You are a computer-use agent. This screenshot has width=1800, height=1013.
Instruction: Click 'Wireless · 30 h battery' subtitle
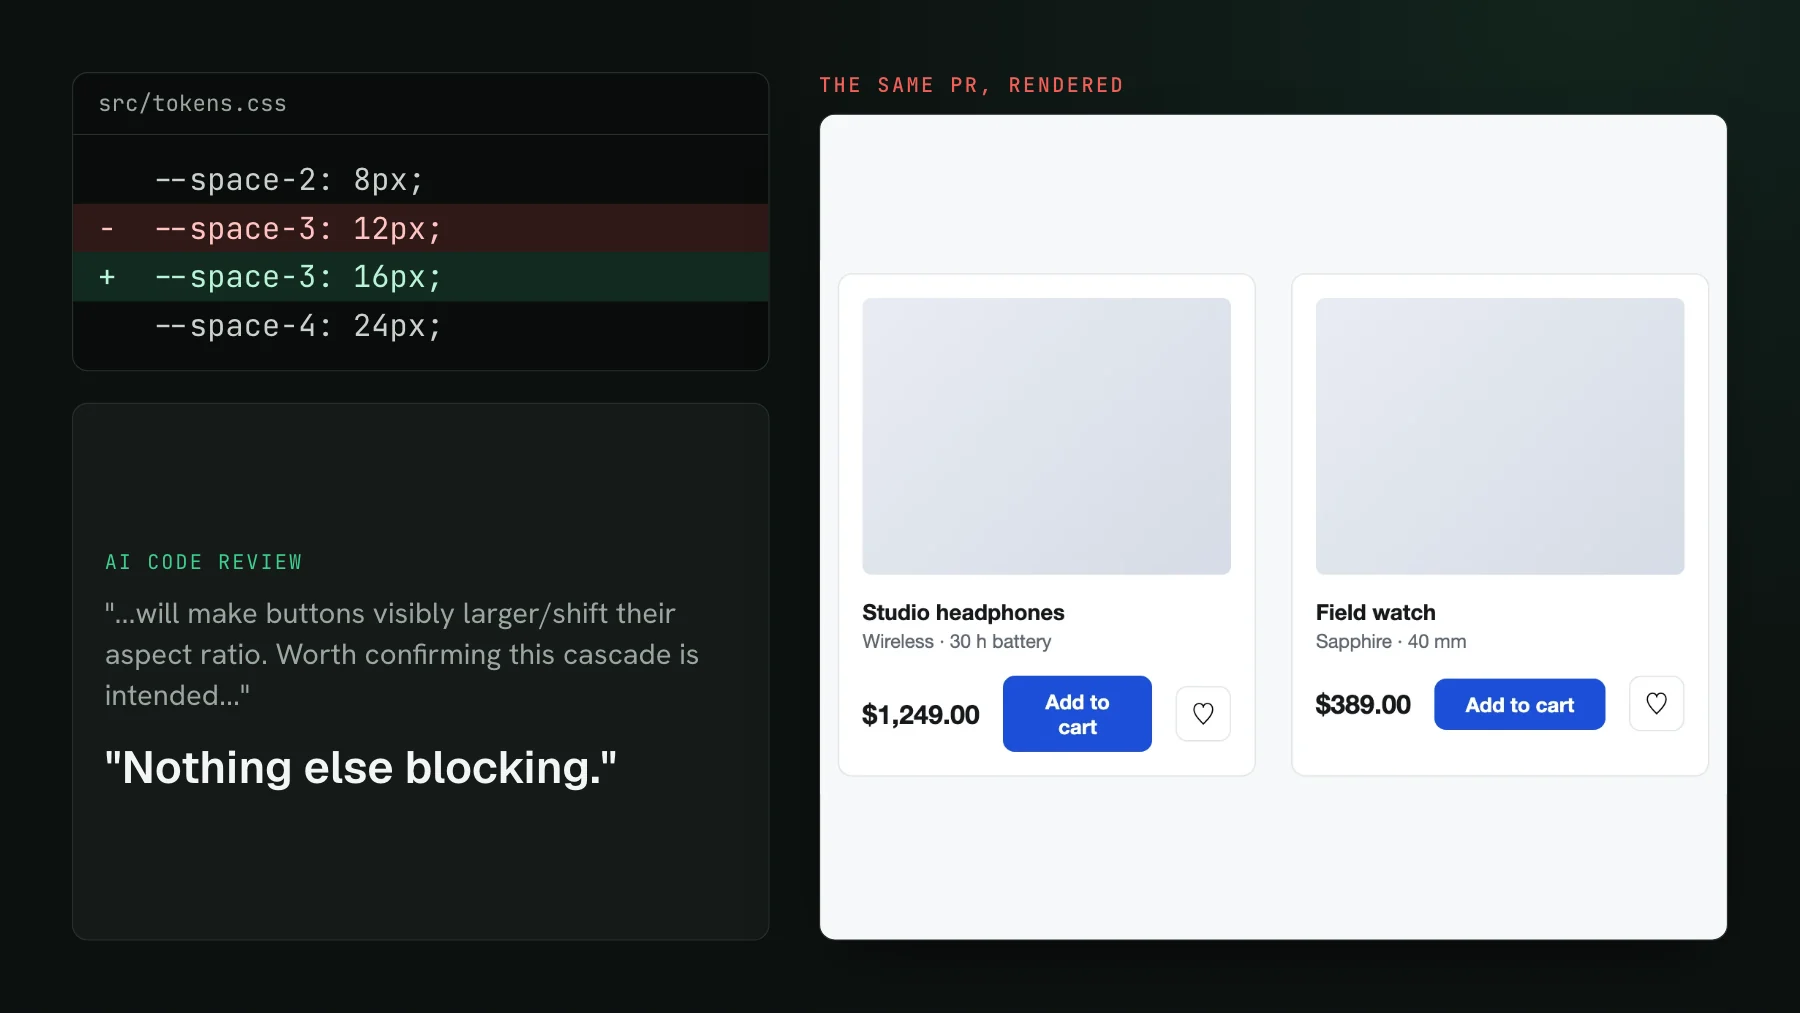click(957, 642)
